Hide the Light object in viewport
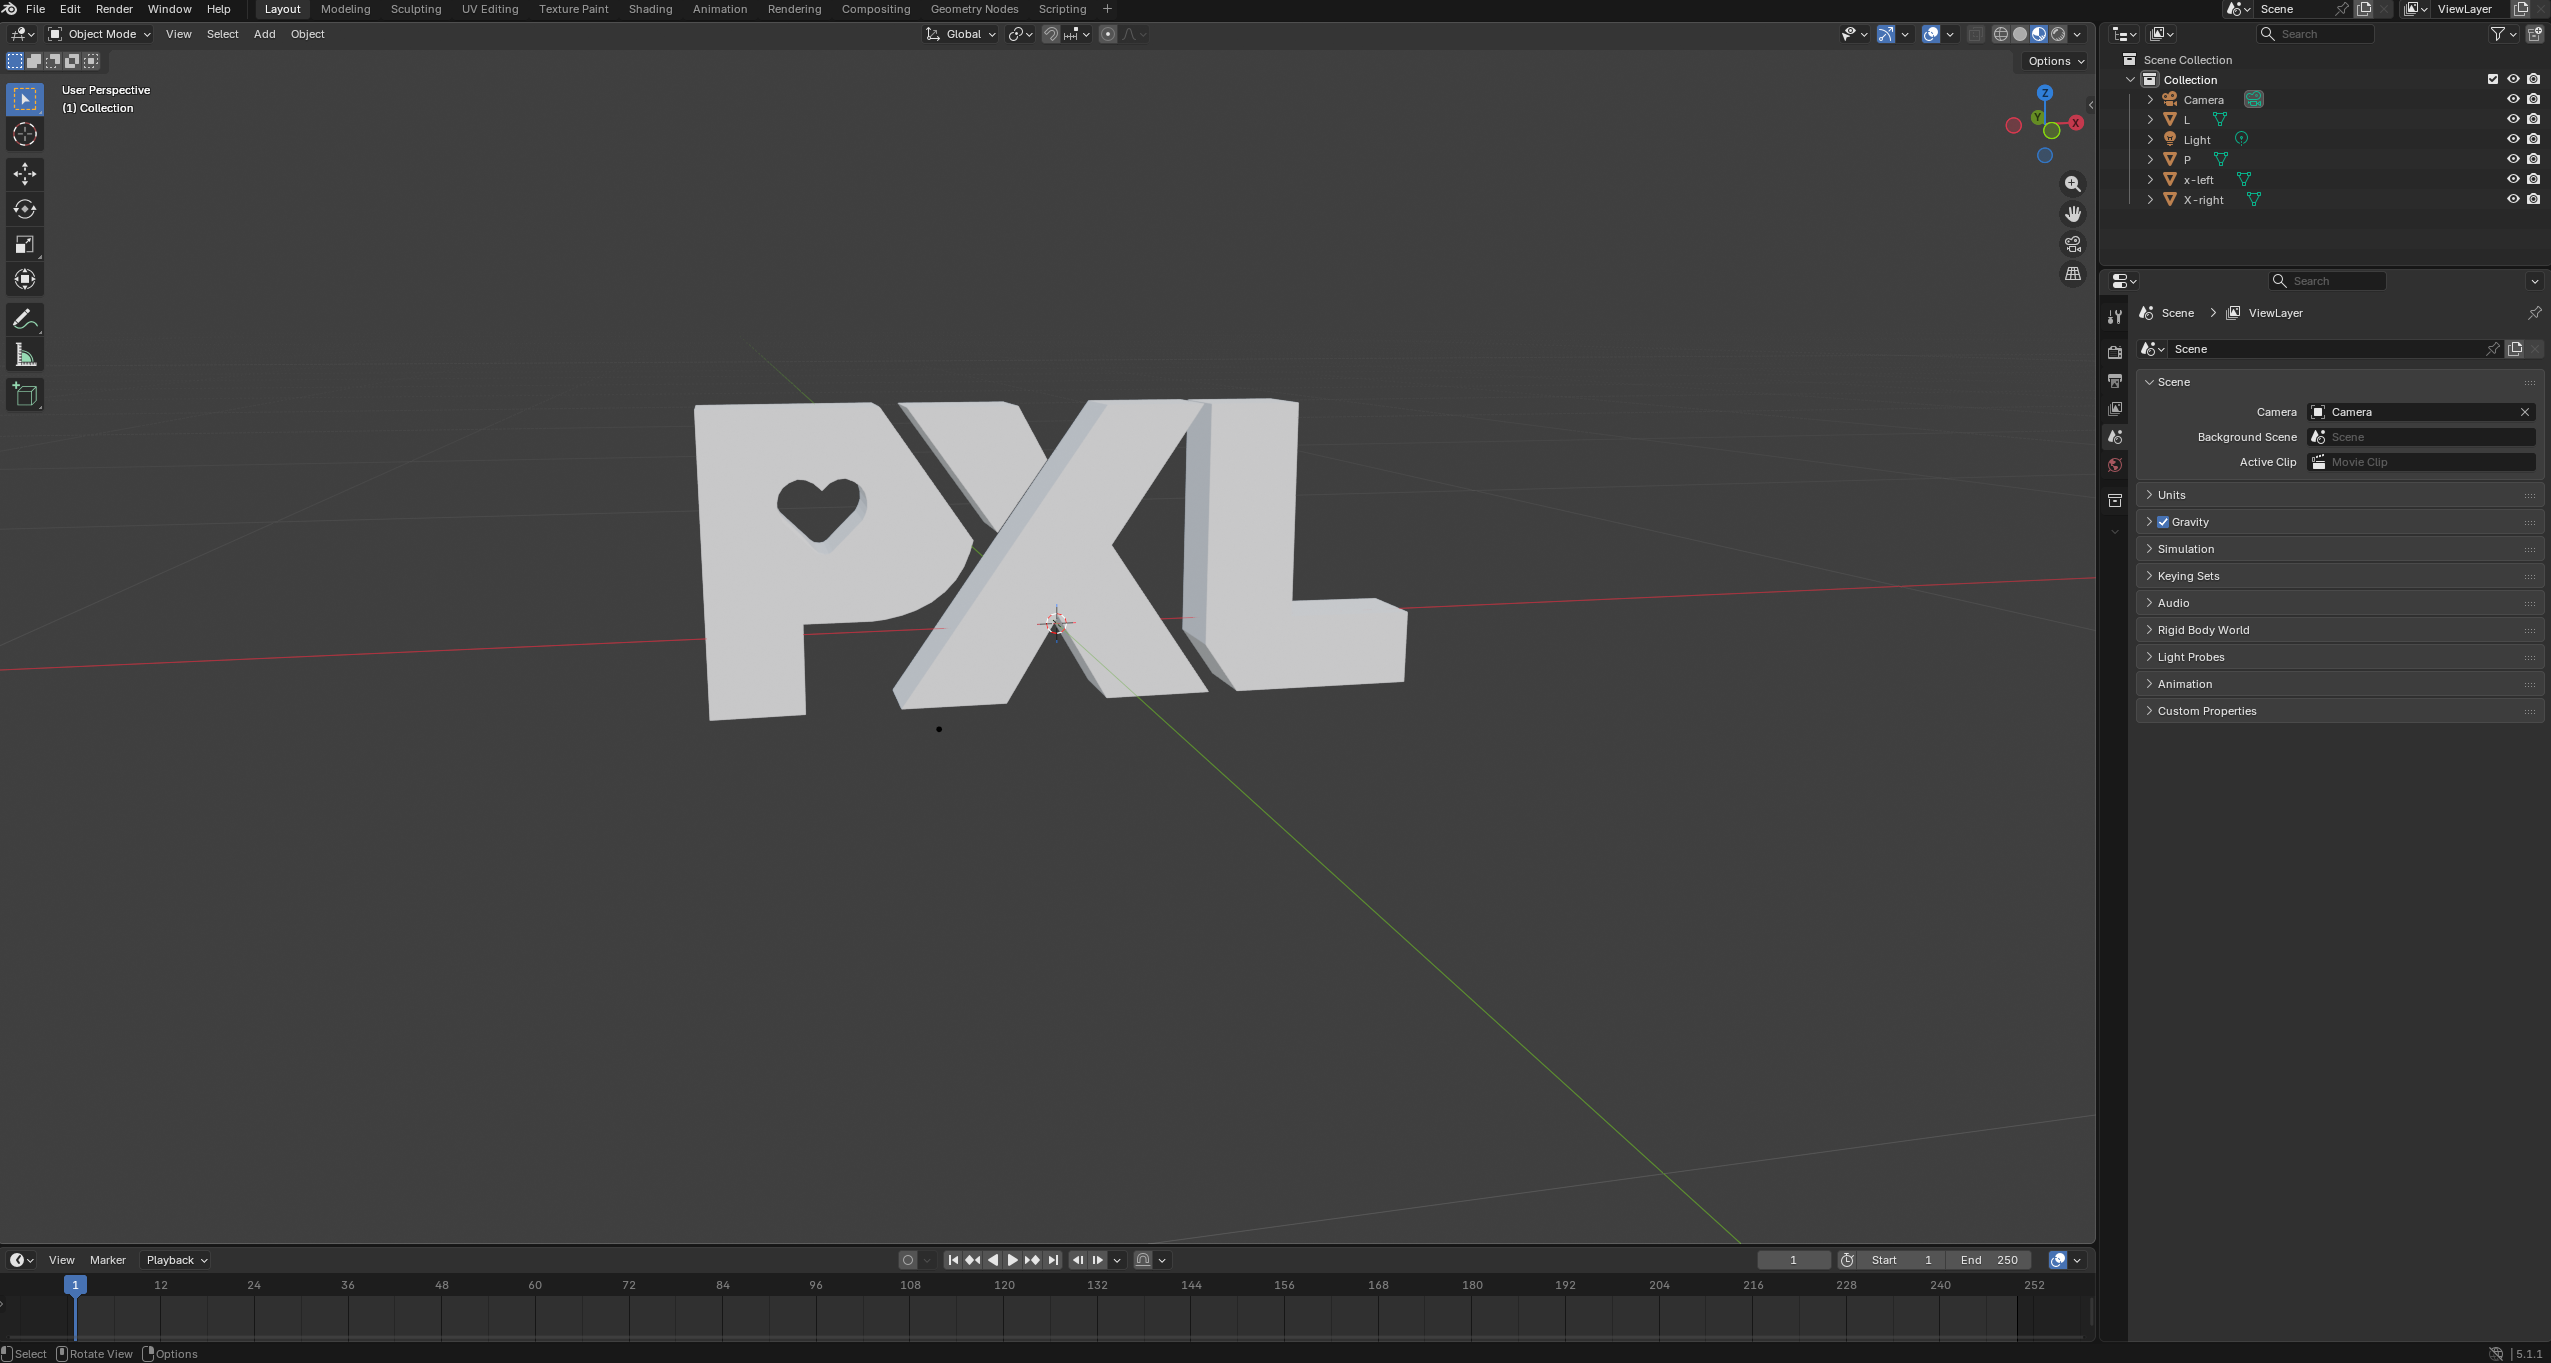Viewport: 2551px width, 1363px height. click(2513, 139)
